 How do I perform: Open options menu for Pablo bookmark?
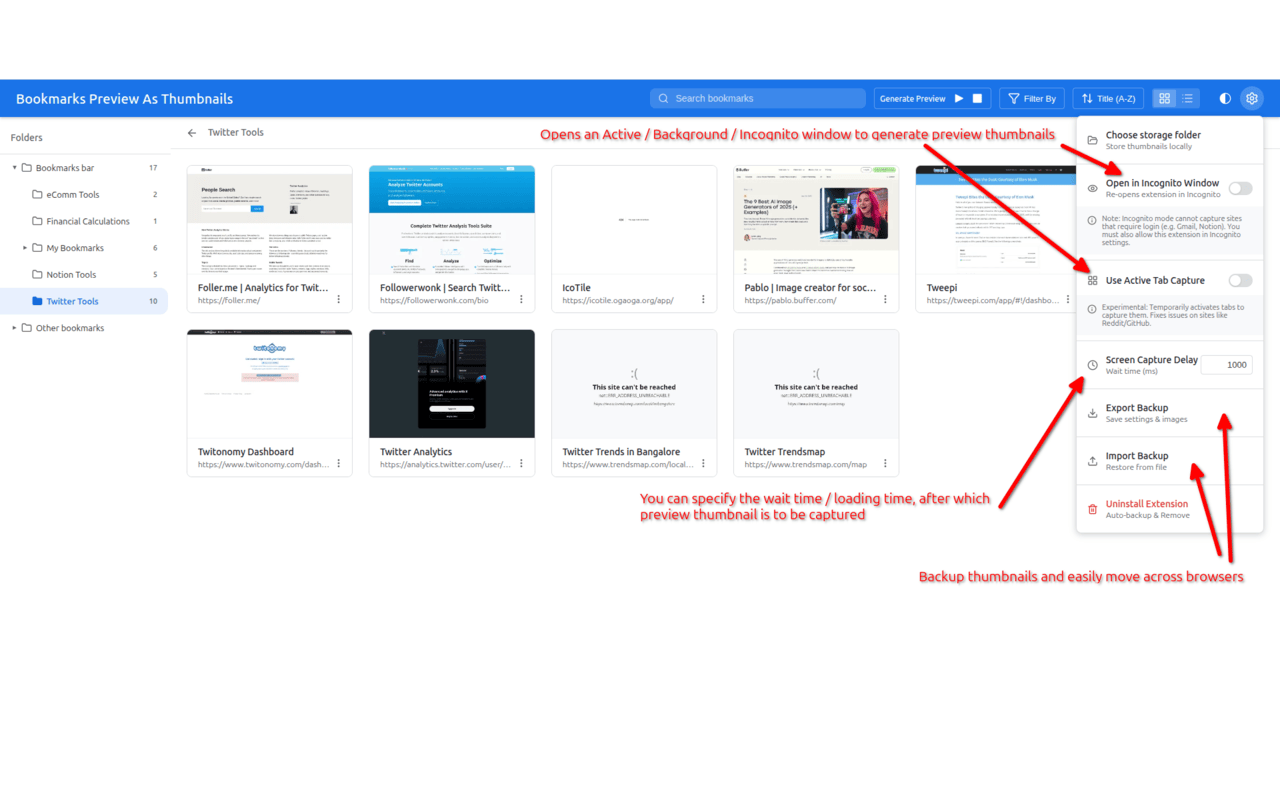[885, 299]
